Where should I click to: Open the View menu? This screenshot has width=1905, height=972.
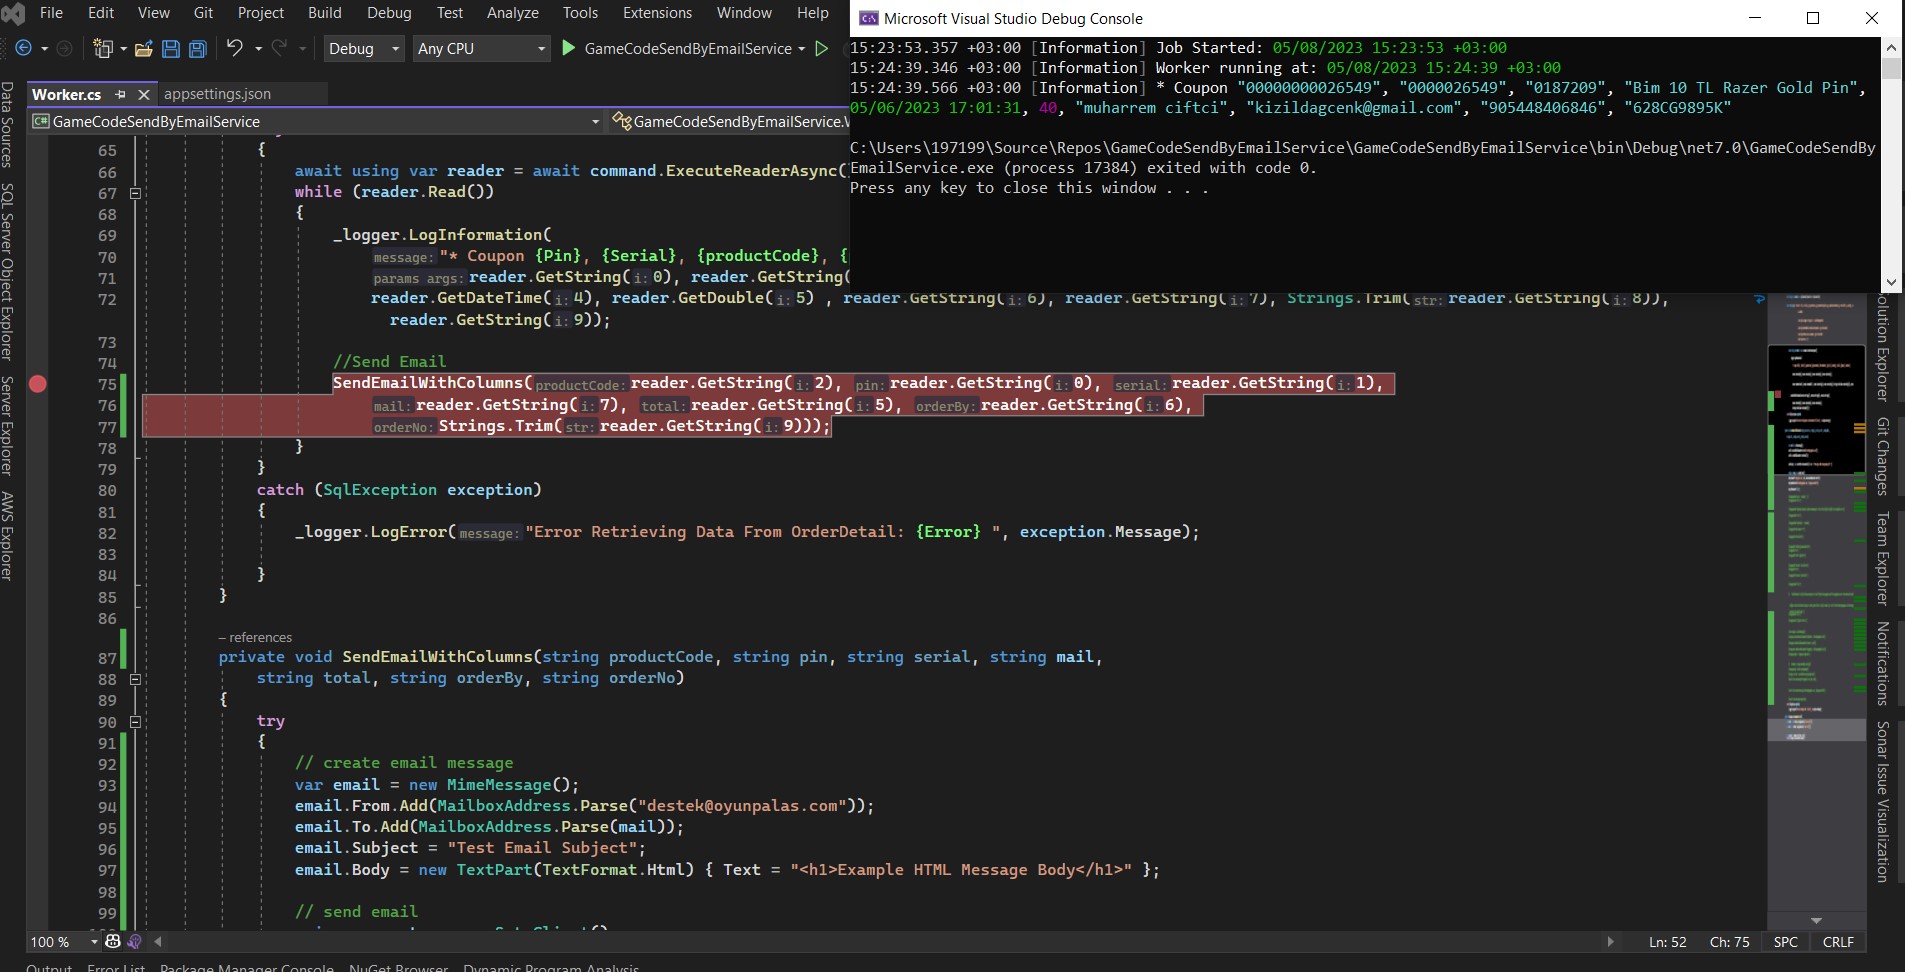(153, 13)
